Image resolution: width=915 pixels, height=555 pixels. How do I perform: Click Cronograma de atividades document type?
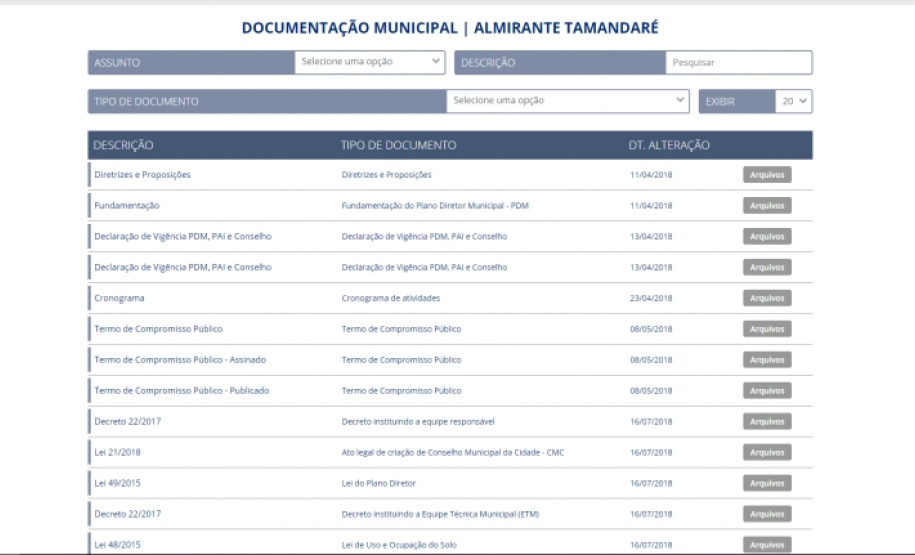(390, 298)
